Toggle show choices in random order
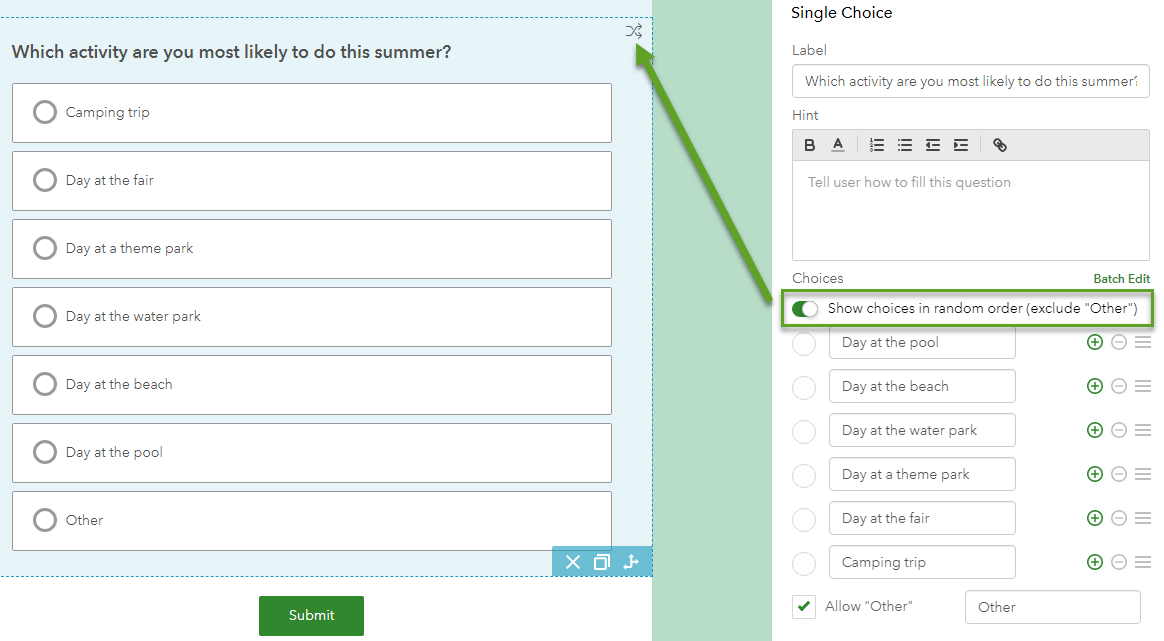The image size is (1164, 641). pos(805,308)
